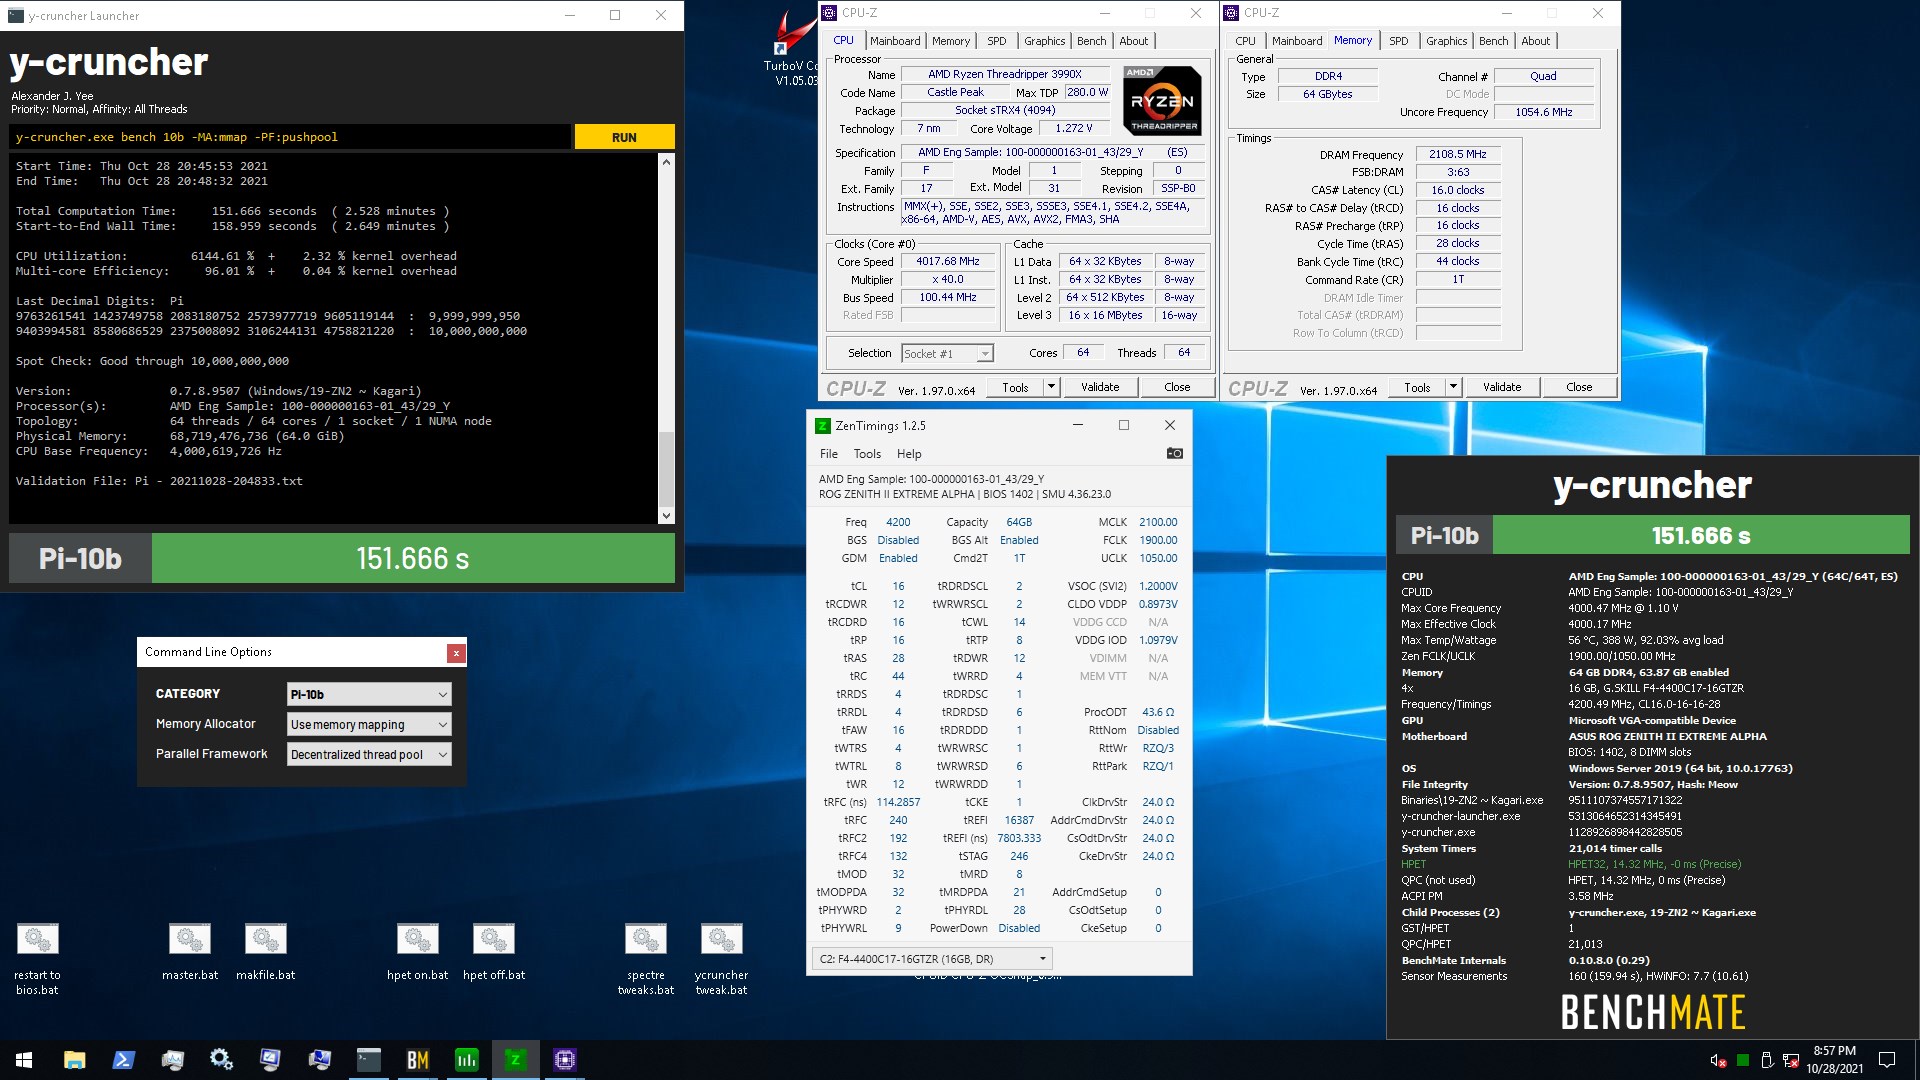Screen dimensions: 1920x1080
Task: Click BenchMate Max Temp/Wattage value
Action: [1646, 640]
